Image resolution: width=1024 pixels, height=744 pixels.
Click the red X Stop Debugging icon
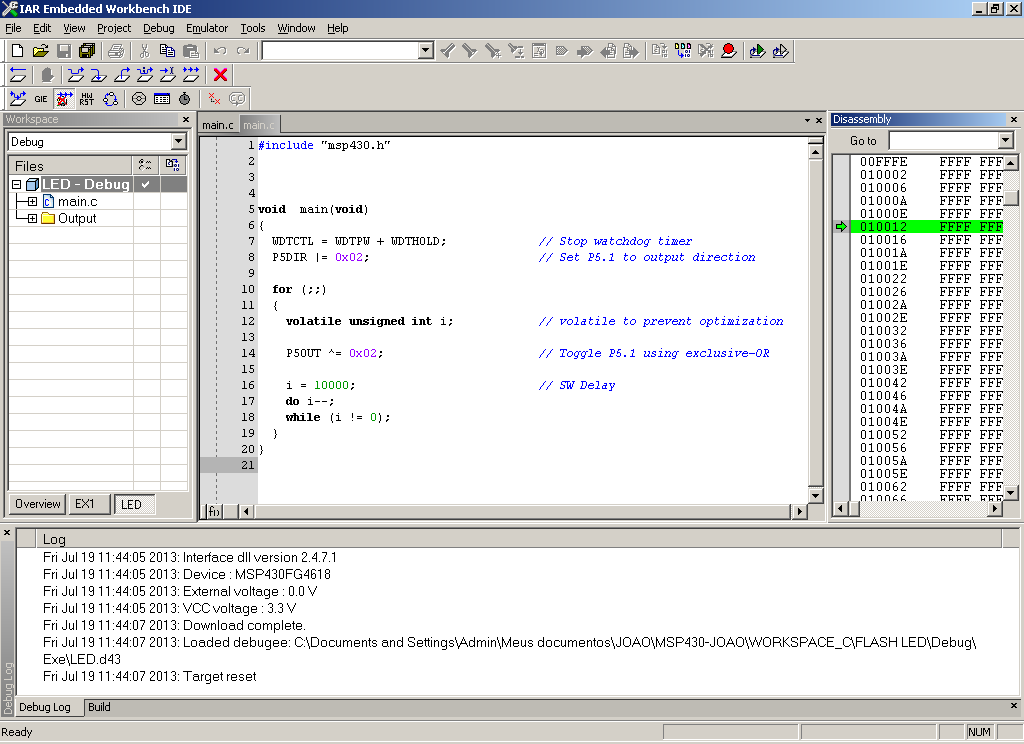pyautogui.click(x=221, y=75)
